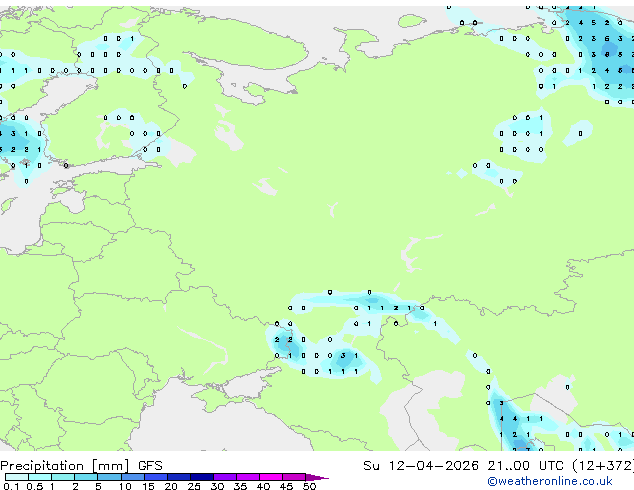Pick the 0.5–1 mm legend color
This screenshot has height=490, width=634.
coord(40,477)
